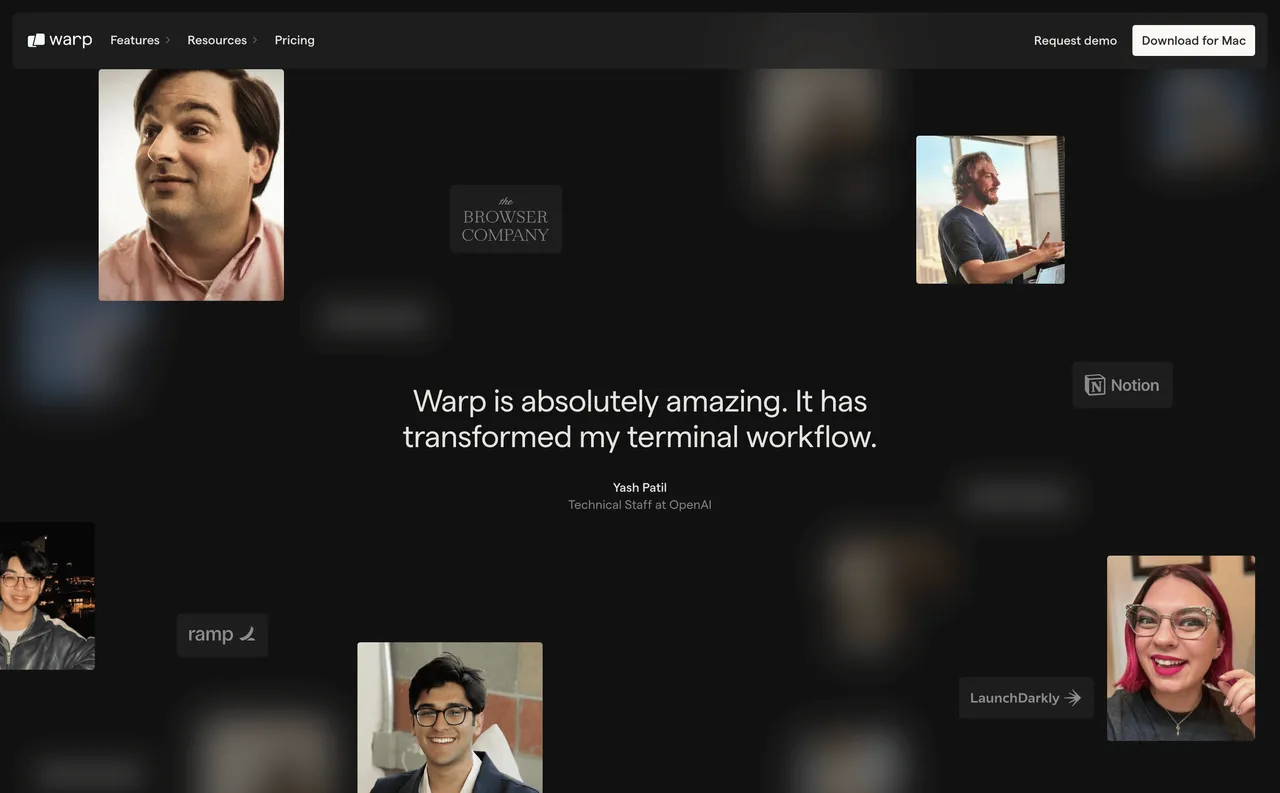Go to the Pricing page
This screenshot has height=793, width=1280.
point(294,40)
